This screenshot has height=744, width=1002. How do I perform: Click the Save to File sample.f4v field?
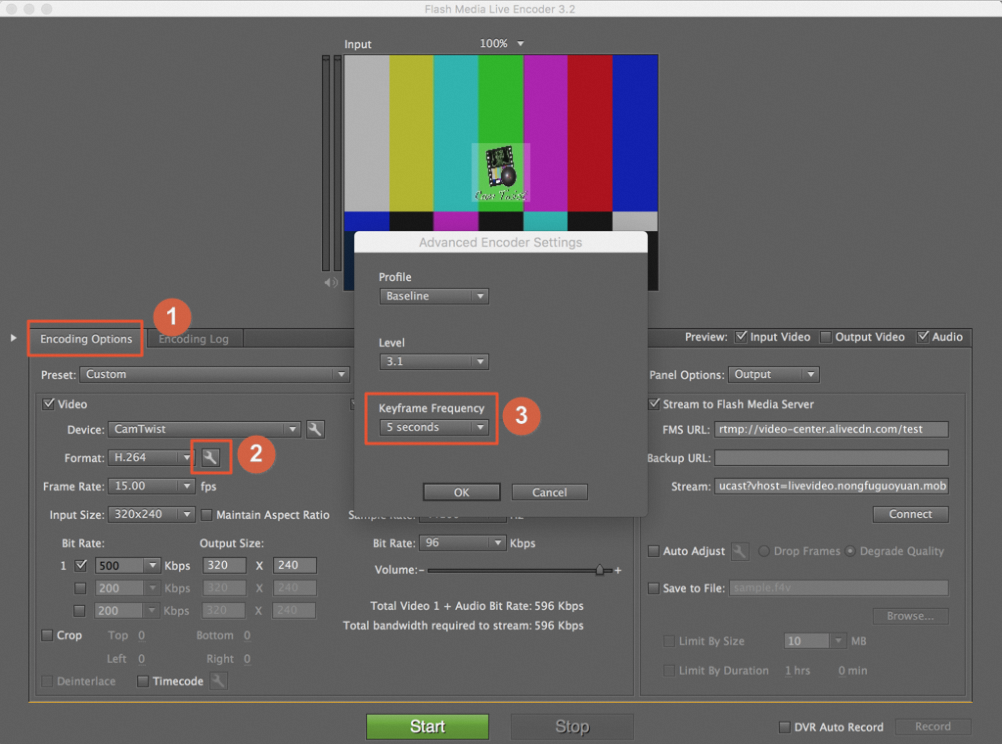[838, 588]
